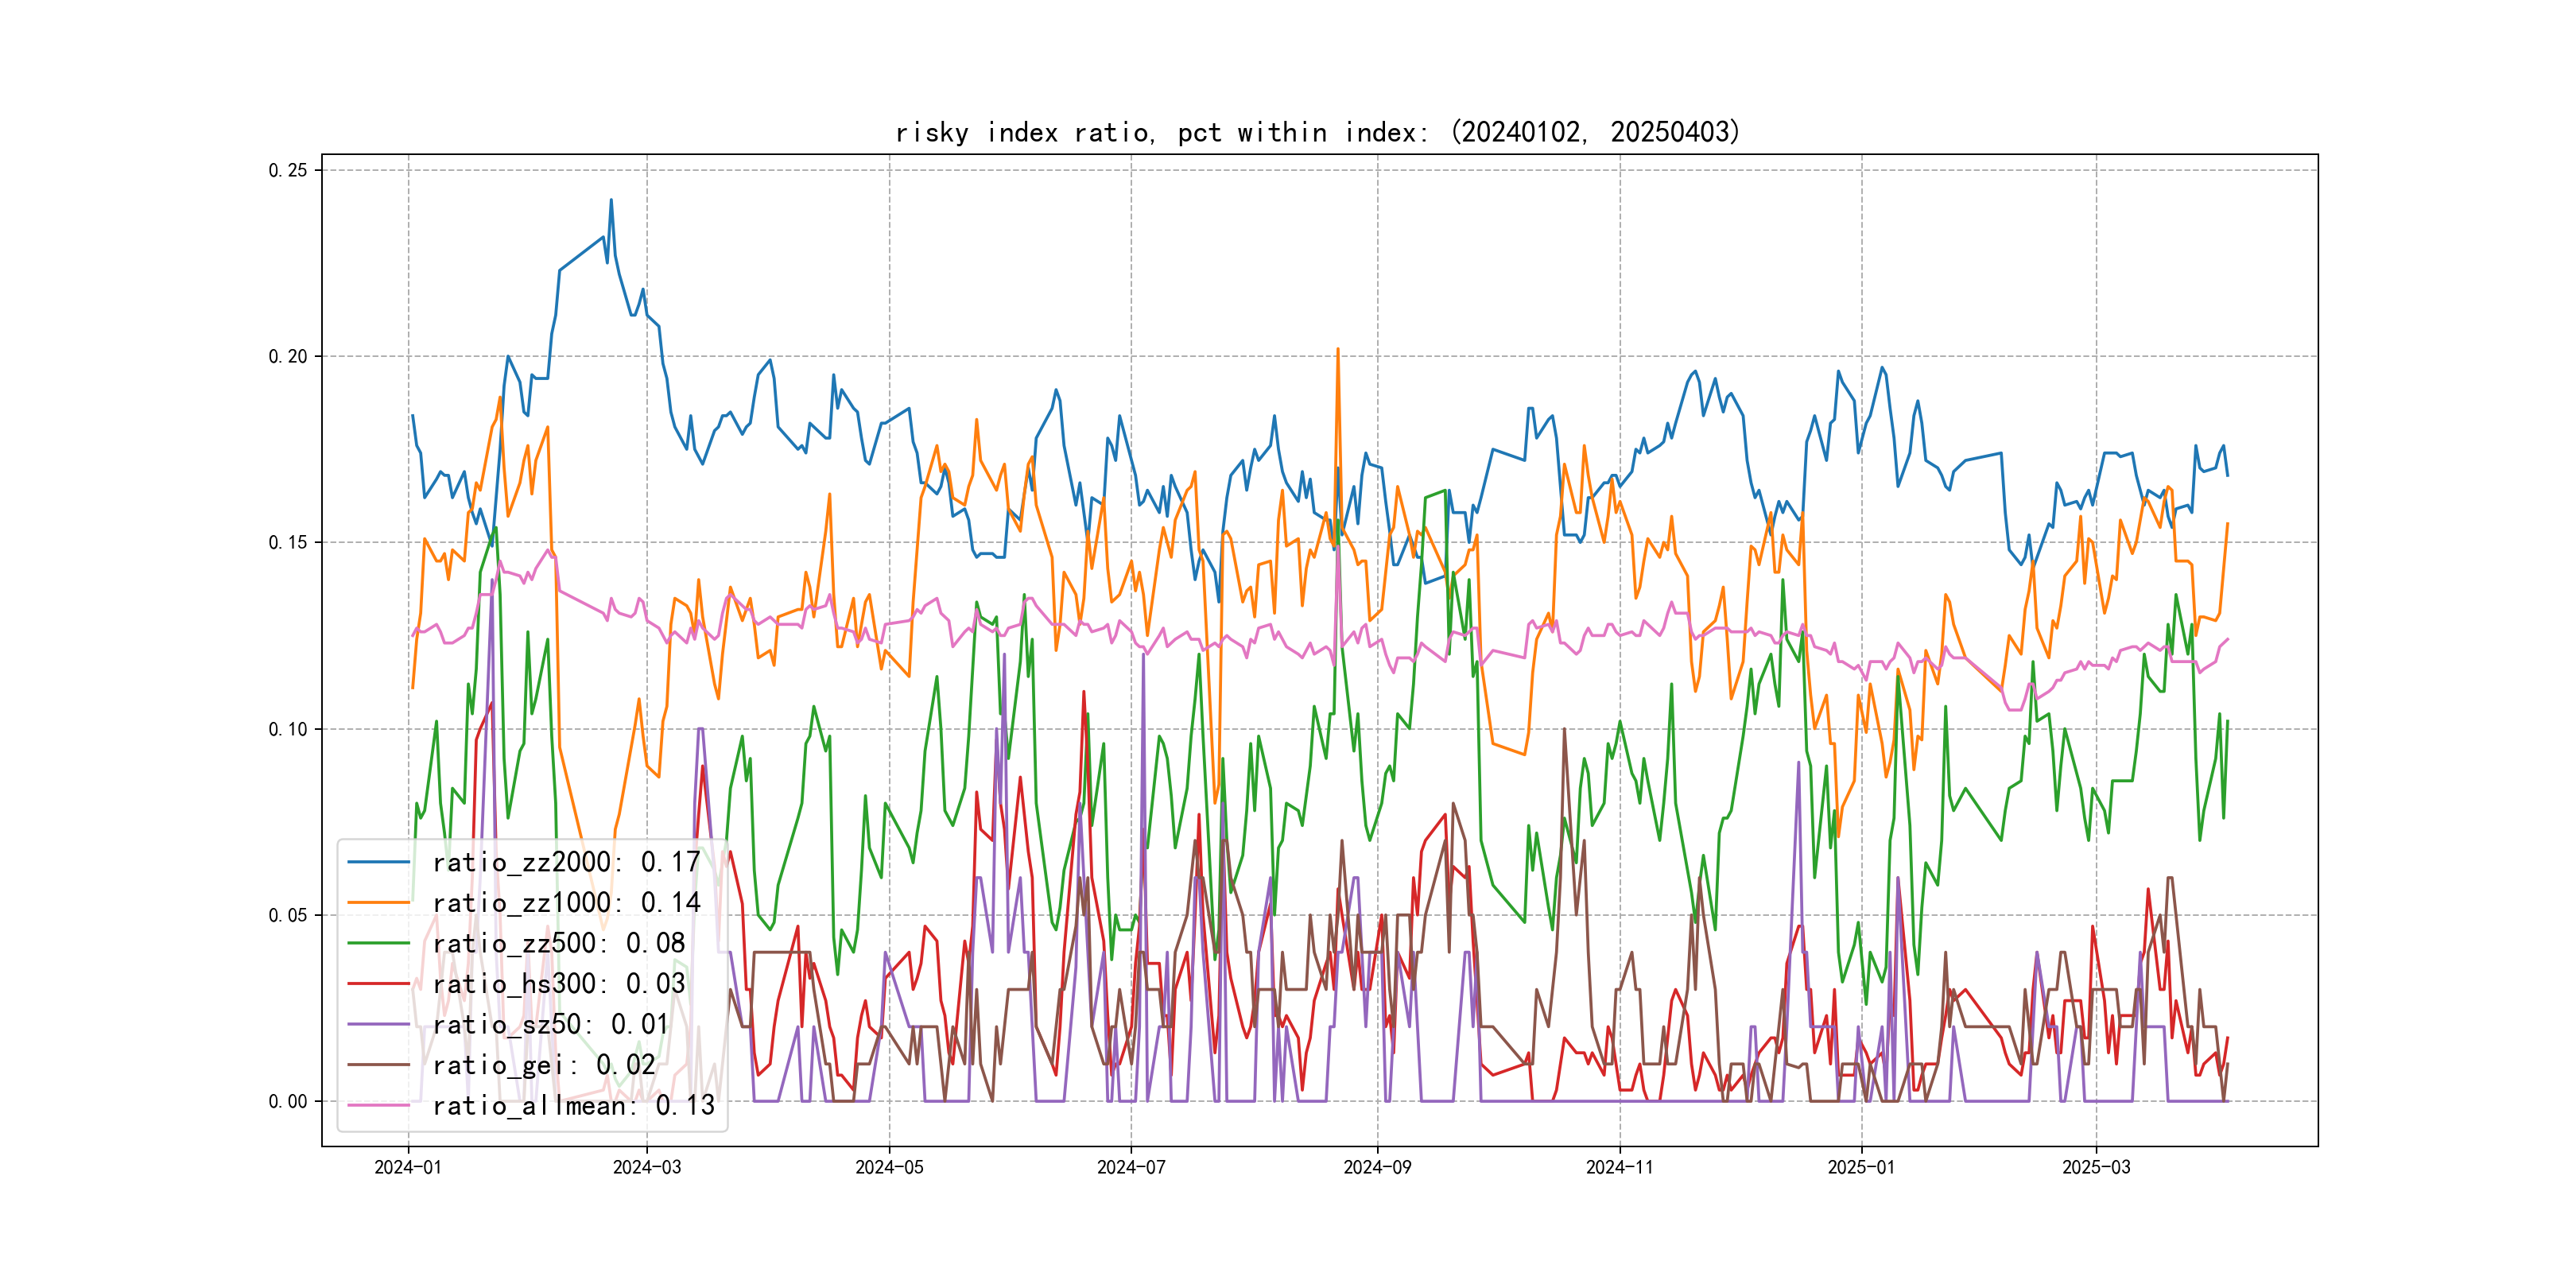Click the 0.25 y-axis tick label
The image size is (2576, 1288).
coord(287,170)
